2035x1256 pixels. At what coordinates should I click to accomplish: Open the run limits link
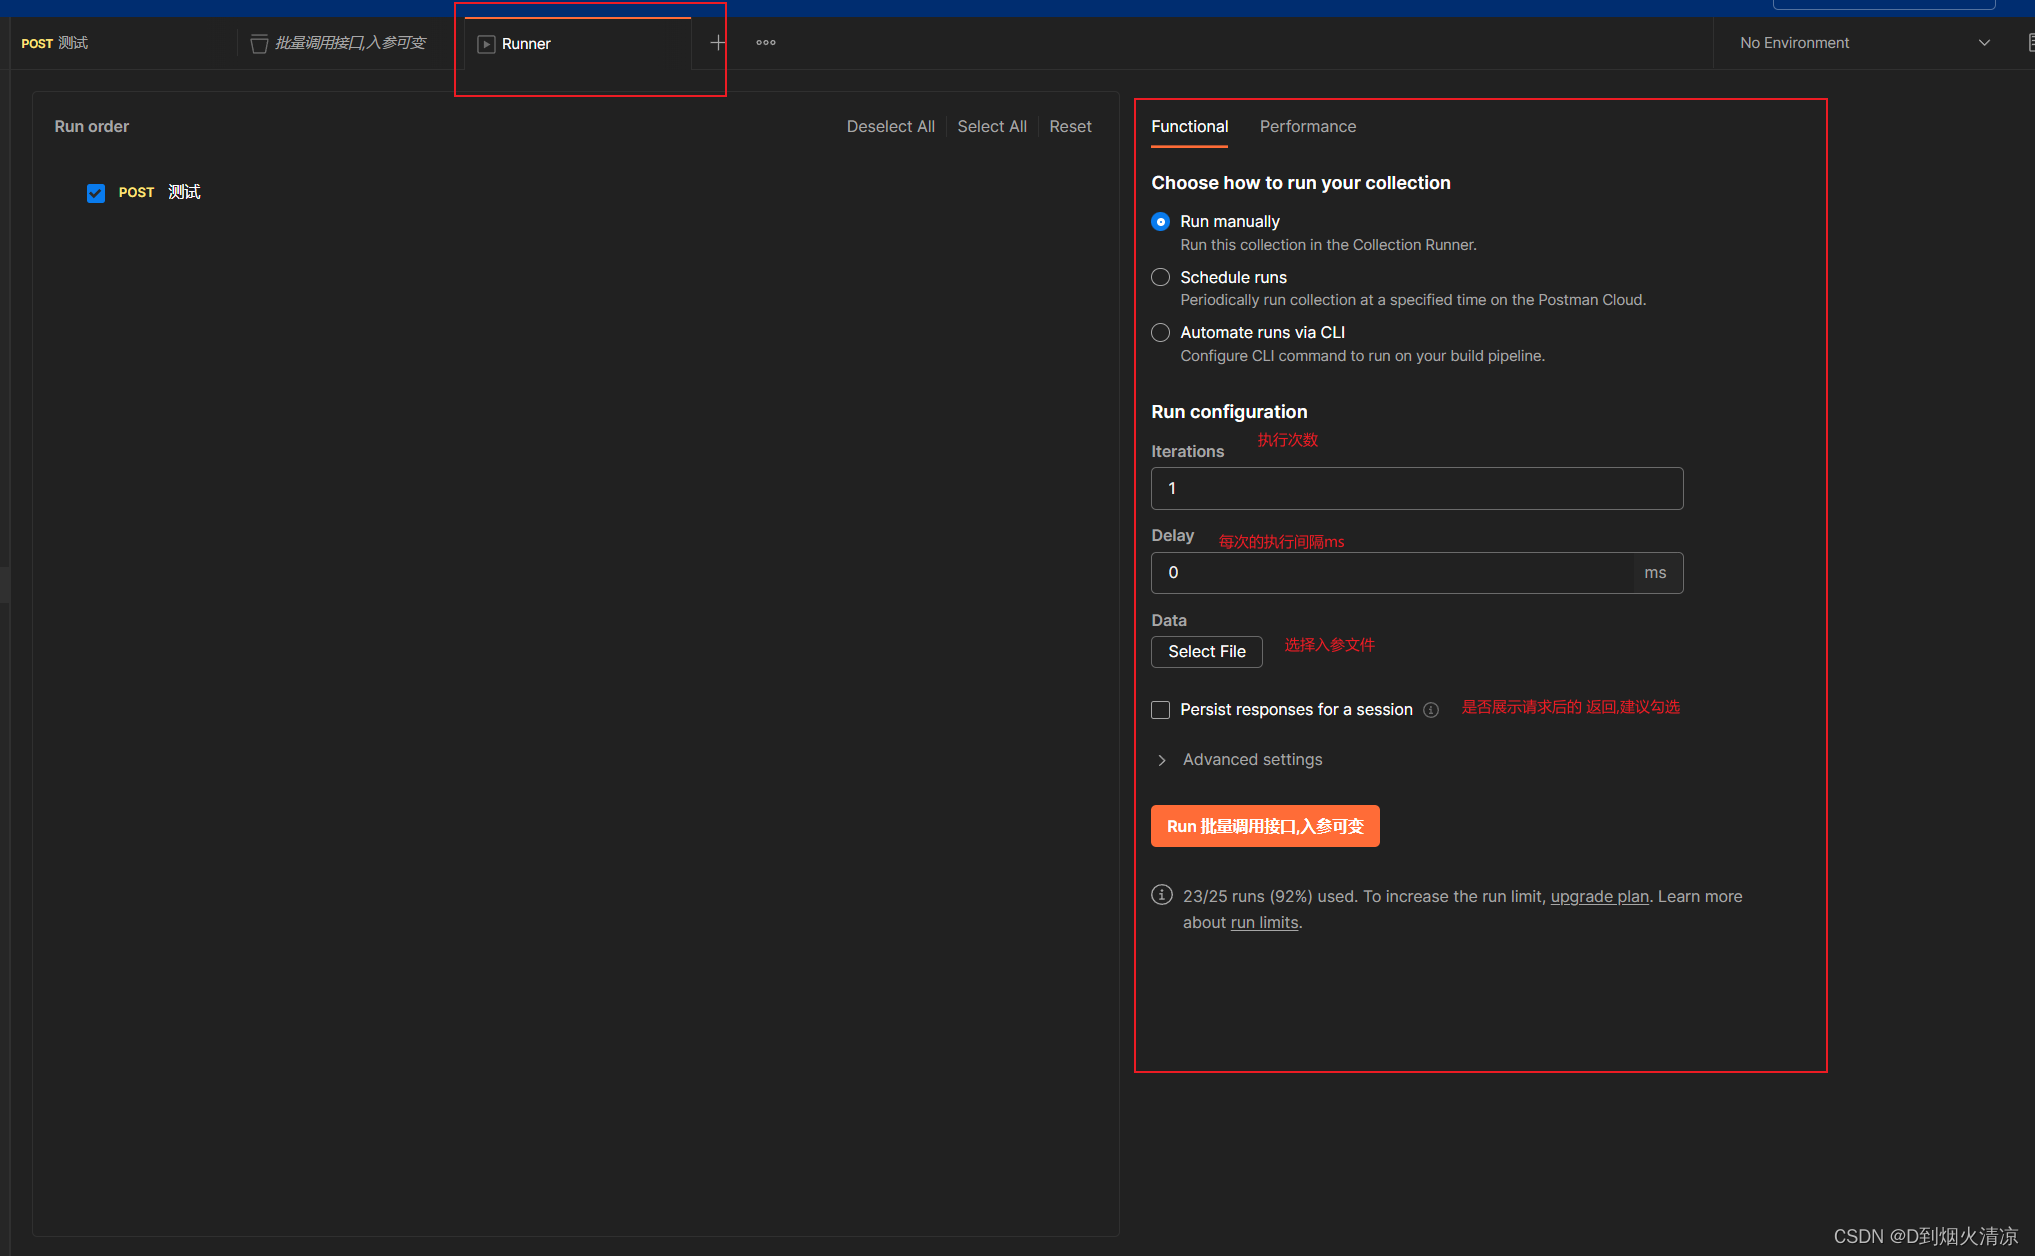tap(1264, 923)
